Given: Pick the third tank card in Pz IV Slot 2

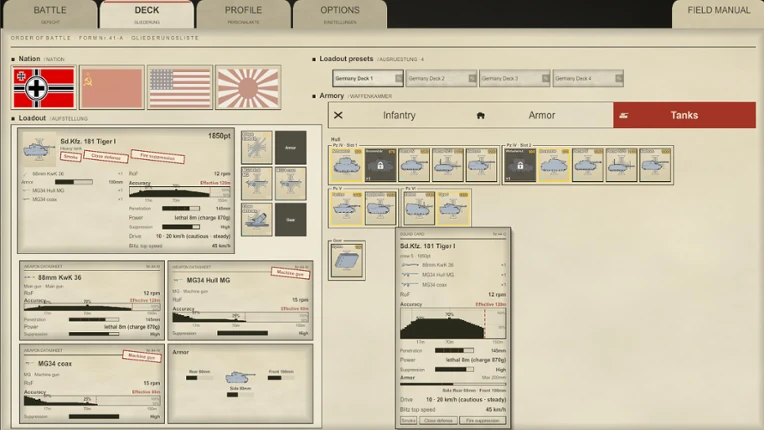Looking at the screenshot, I should pyautogui.click(x=588, y=165).
